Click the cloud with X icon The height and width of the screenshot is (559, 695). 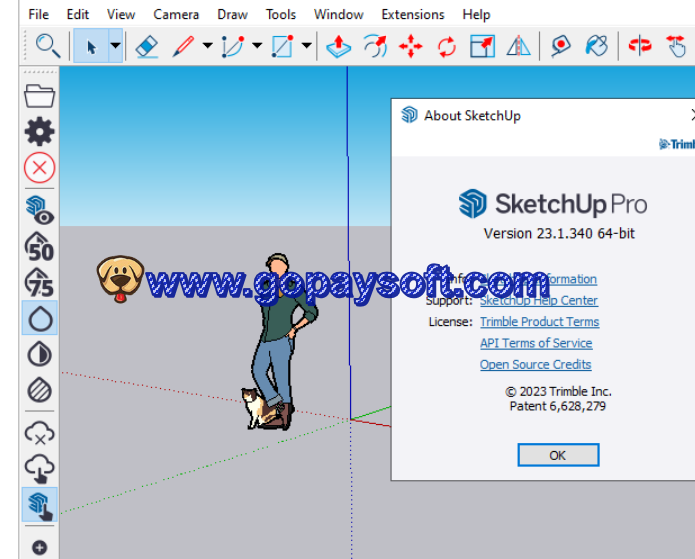39,433
